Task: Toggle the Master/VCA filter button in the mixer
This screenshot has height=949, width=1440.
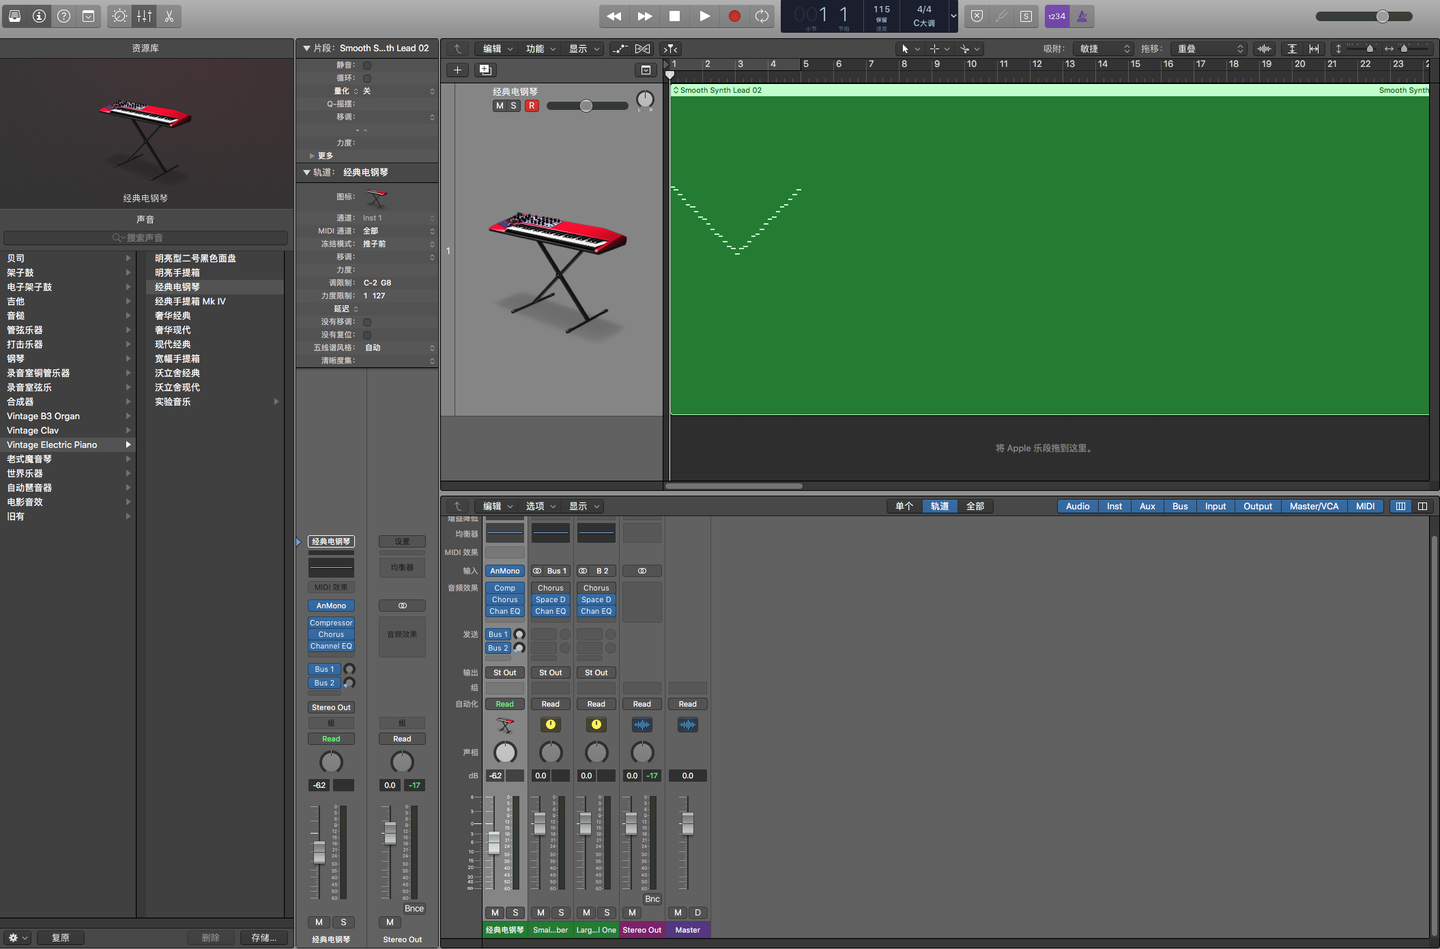Action: [x=1314, y=506]
